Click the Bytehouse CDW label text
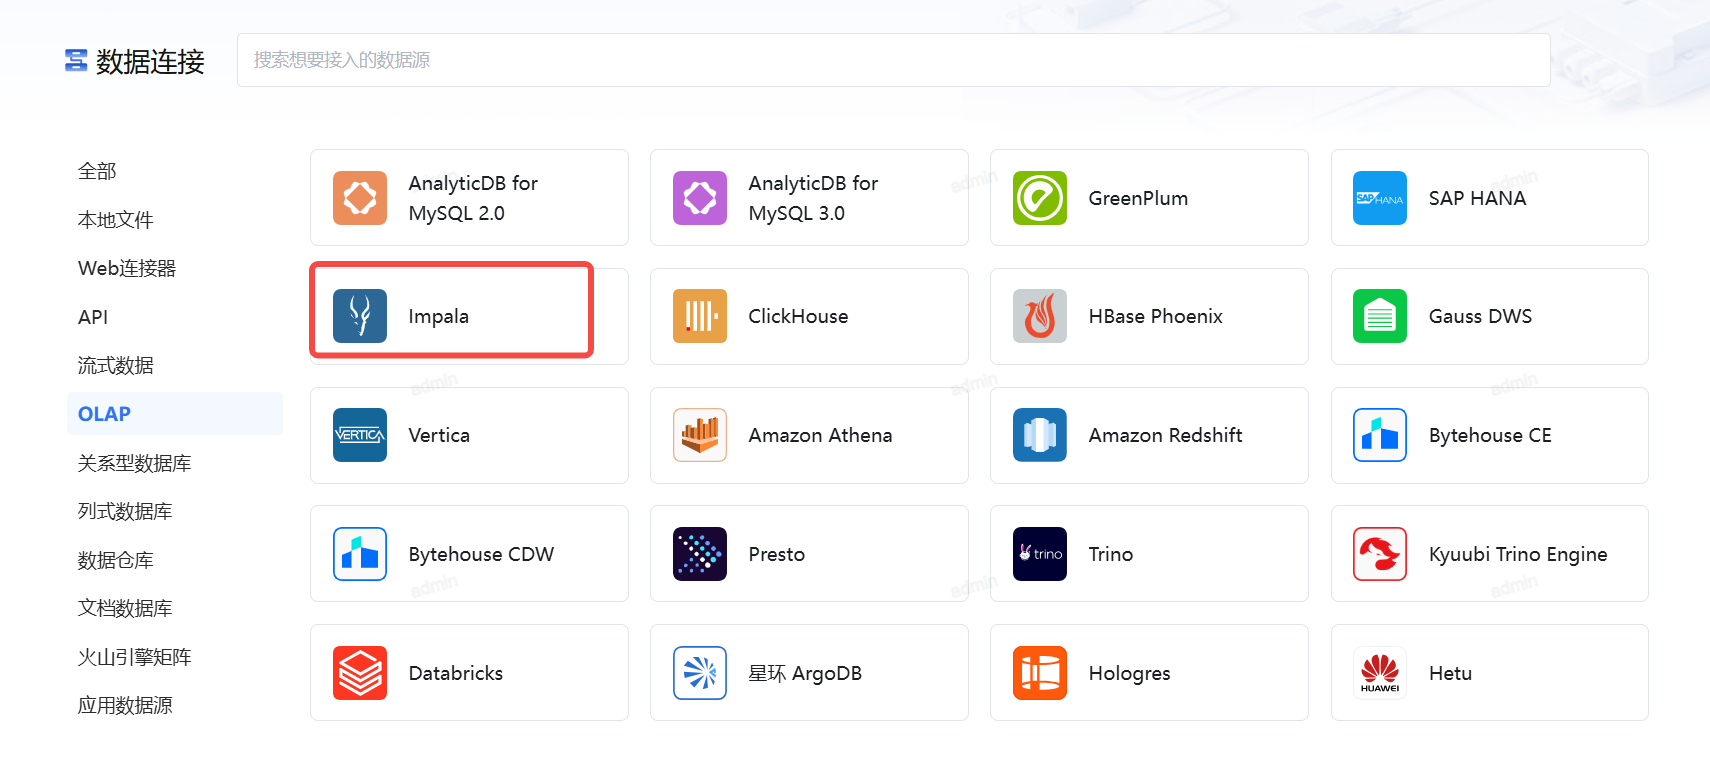The width and height of the screenshot is (1710, 764). click(x=481, y=554)
